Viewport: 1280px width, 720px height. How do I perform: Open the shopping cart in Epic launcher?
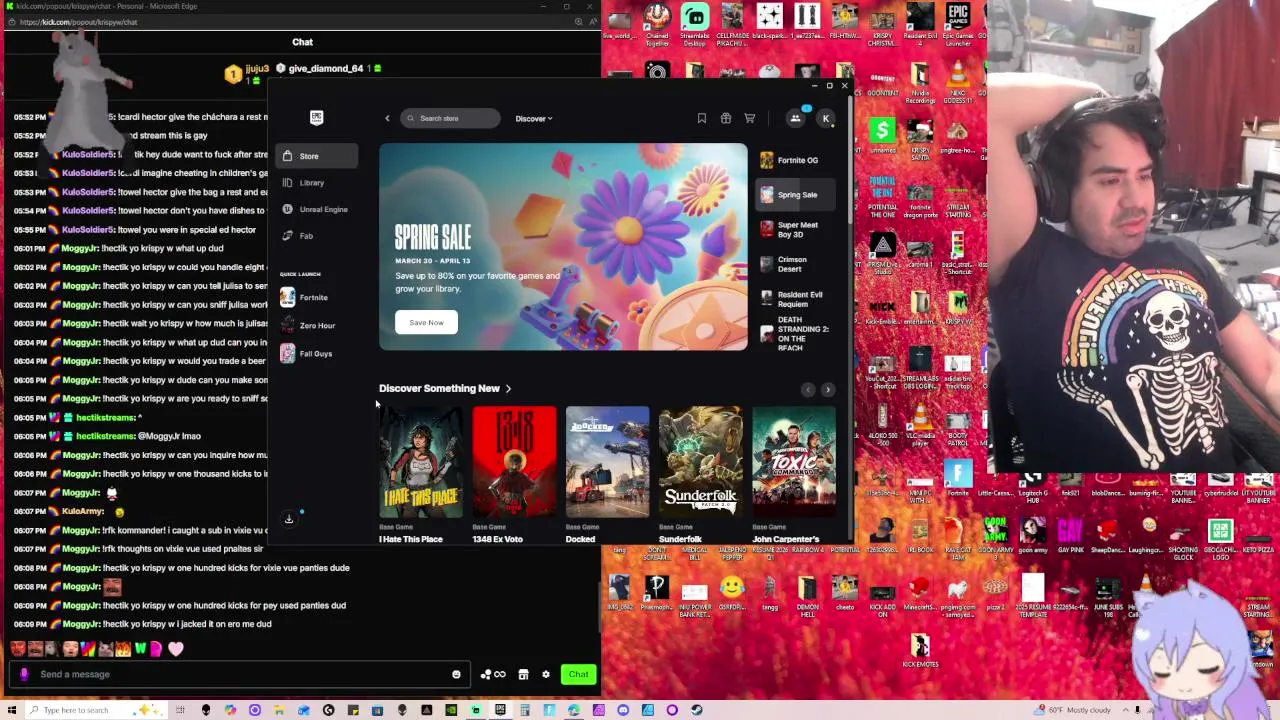tap(749, 118)
